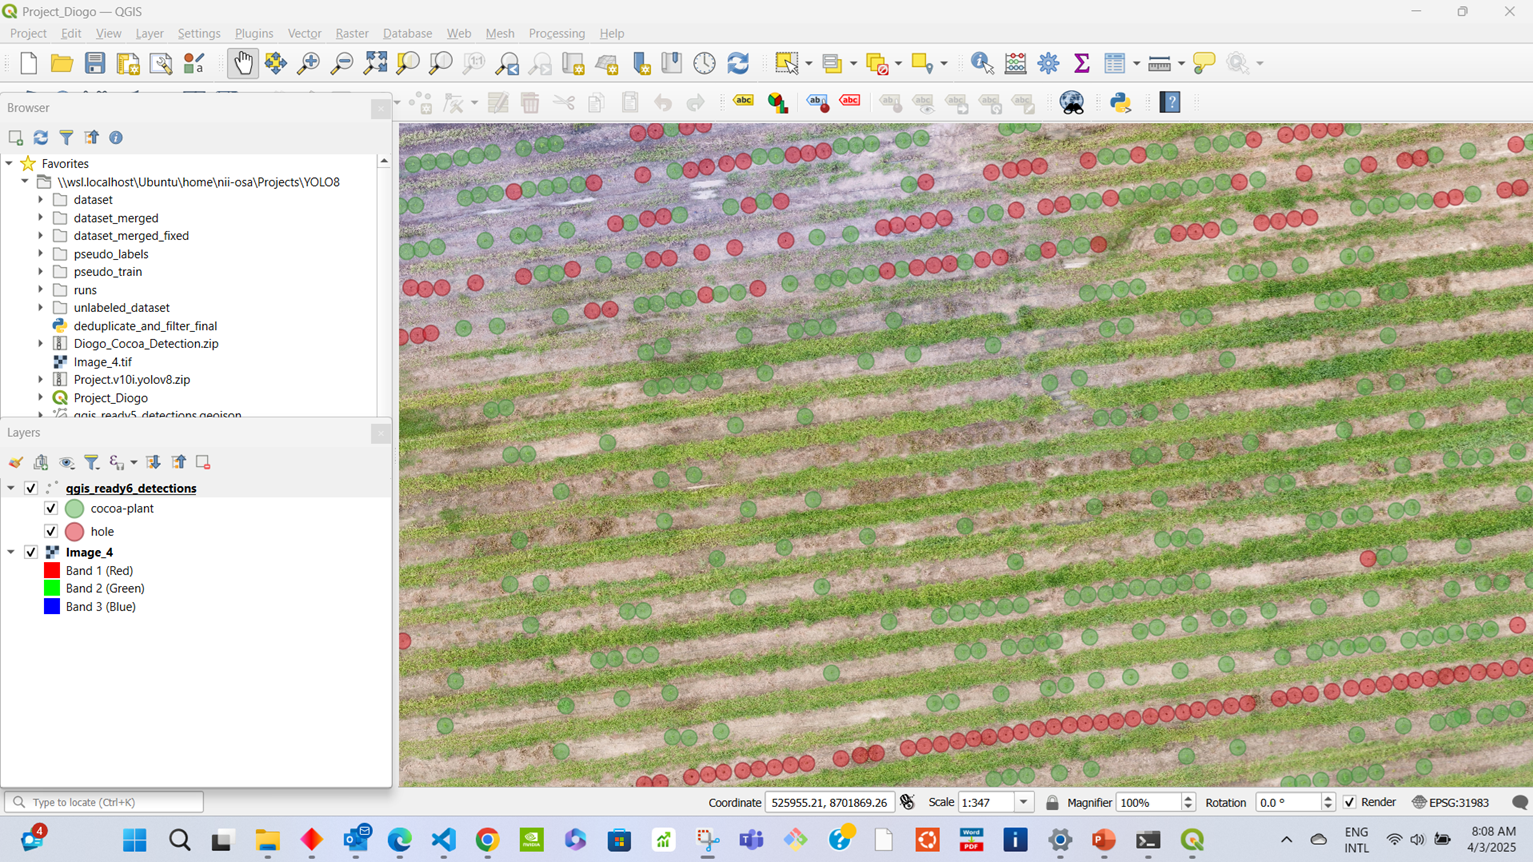
Task: Open the Plugins menu
Action: point(254,33)
